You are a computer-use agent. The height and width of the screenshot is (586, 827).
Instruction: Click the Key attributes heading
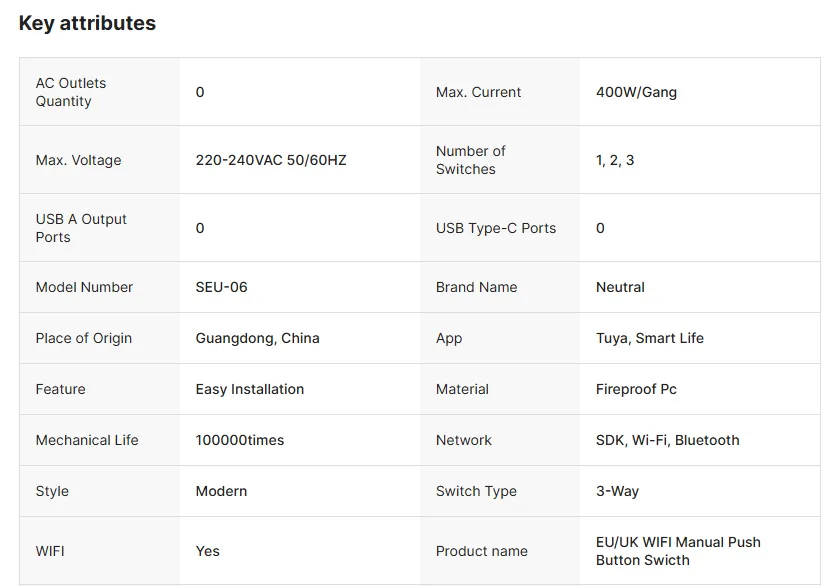87,23
